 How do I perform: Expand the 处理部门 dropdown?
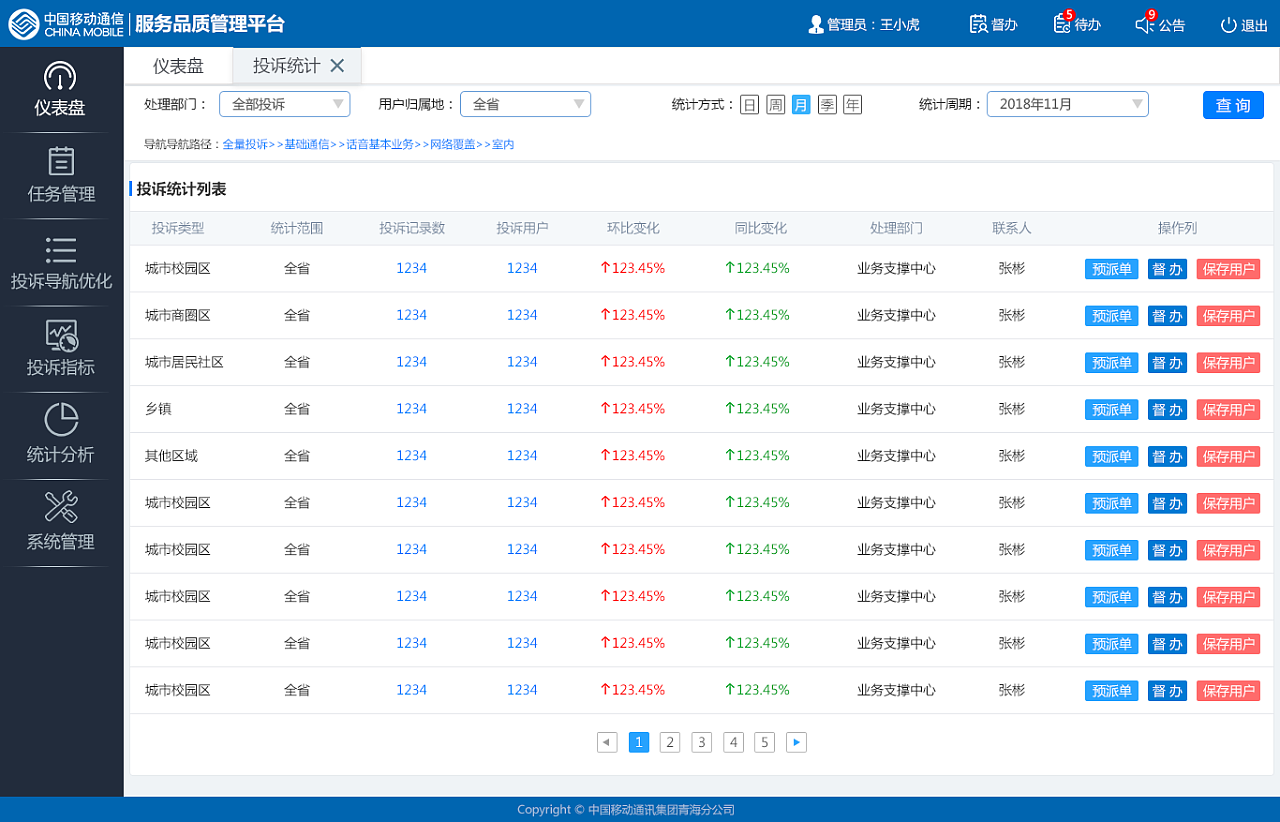[285, 104]
